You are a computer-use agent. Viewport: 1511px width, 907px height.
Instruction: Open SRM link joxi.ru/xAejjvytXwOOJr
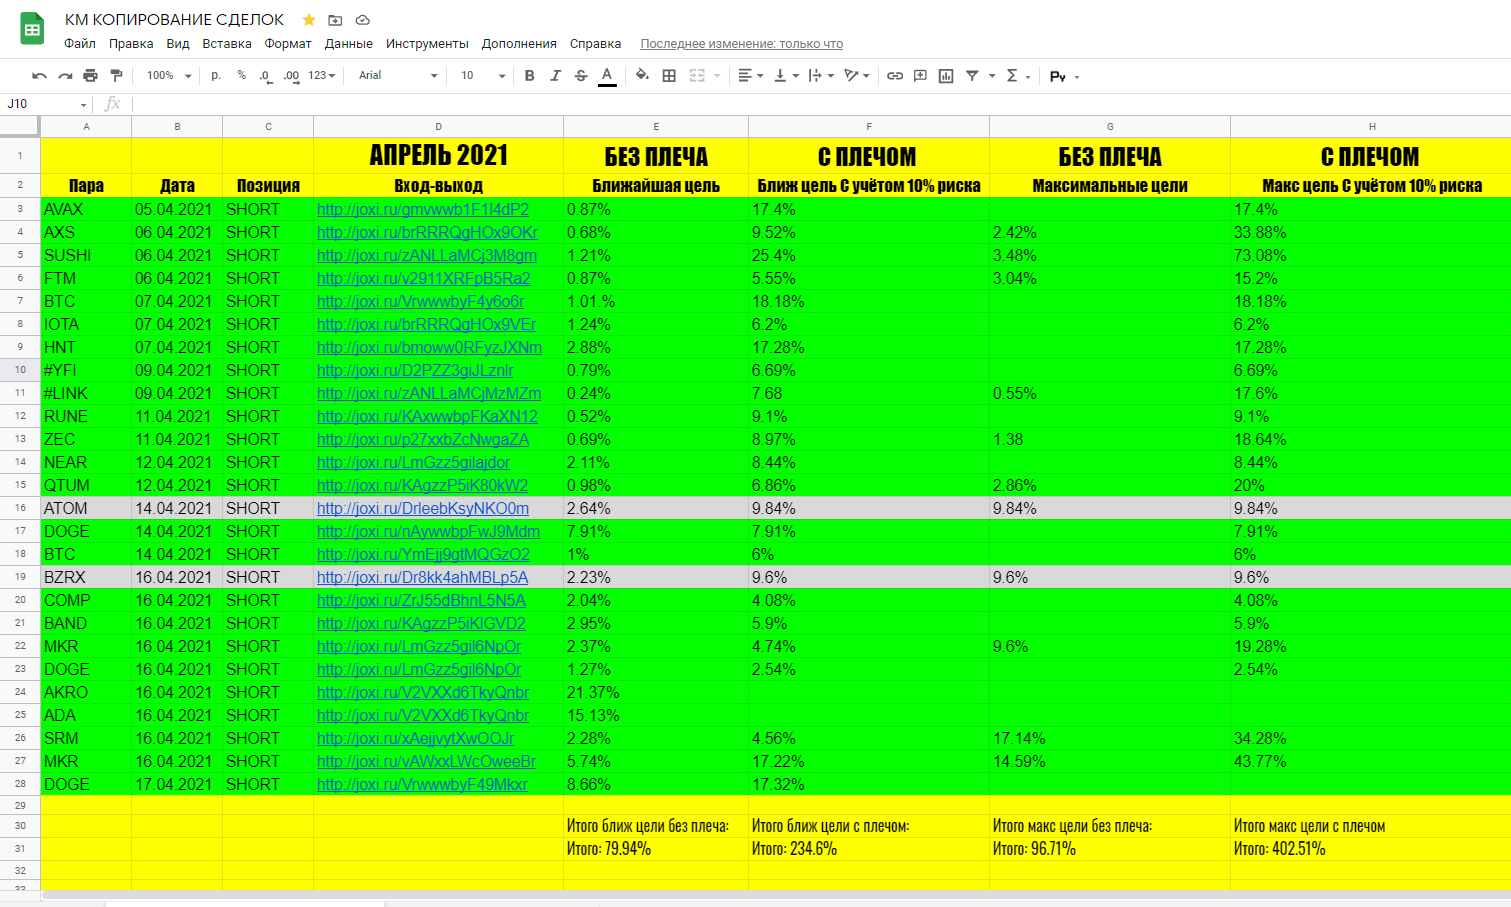[415, 739]
